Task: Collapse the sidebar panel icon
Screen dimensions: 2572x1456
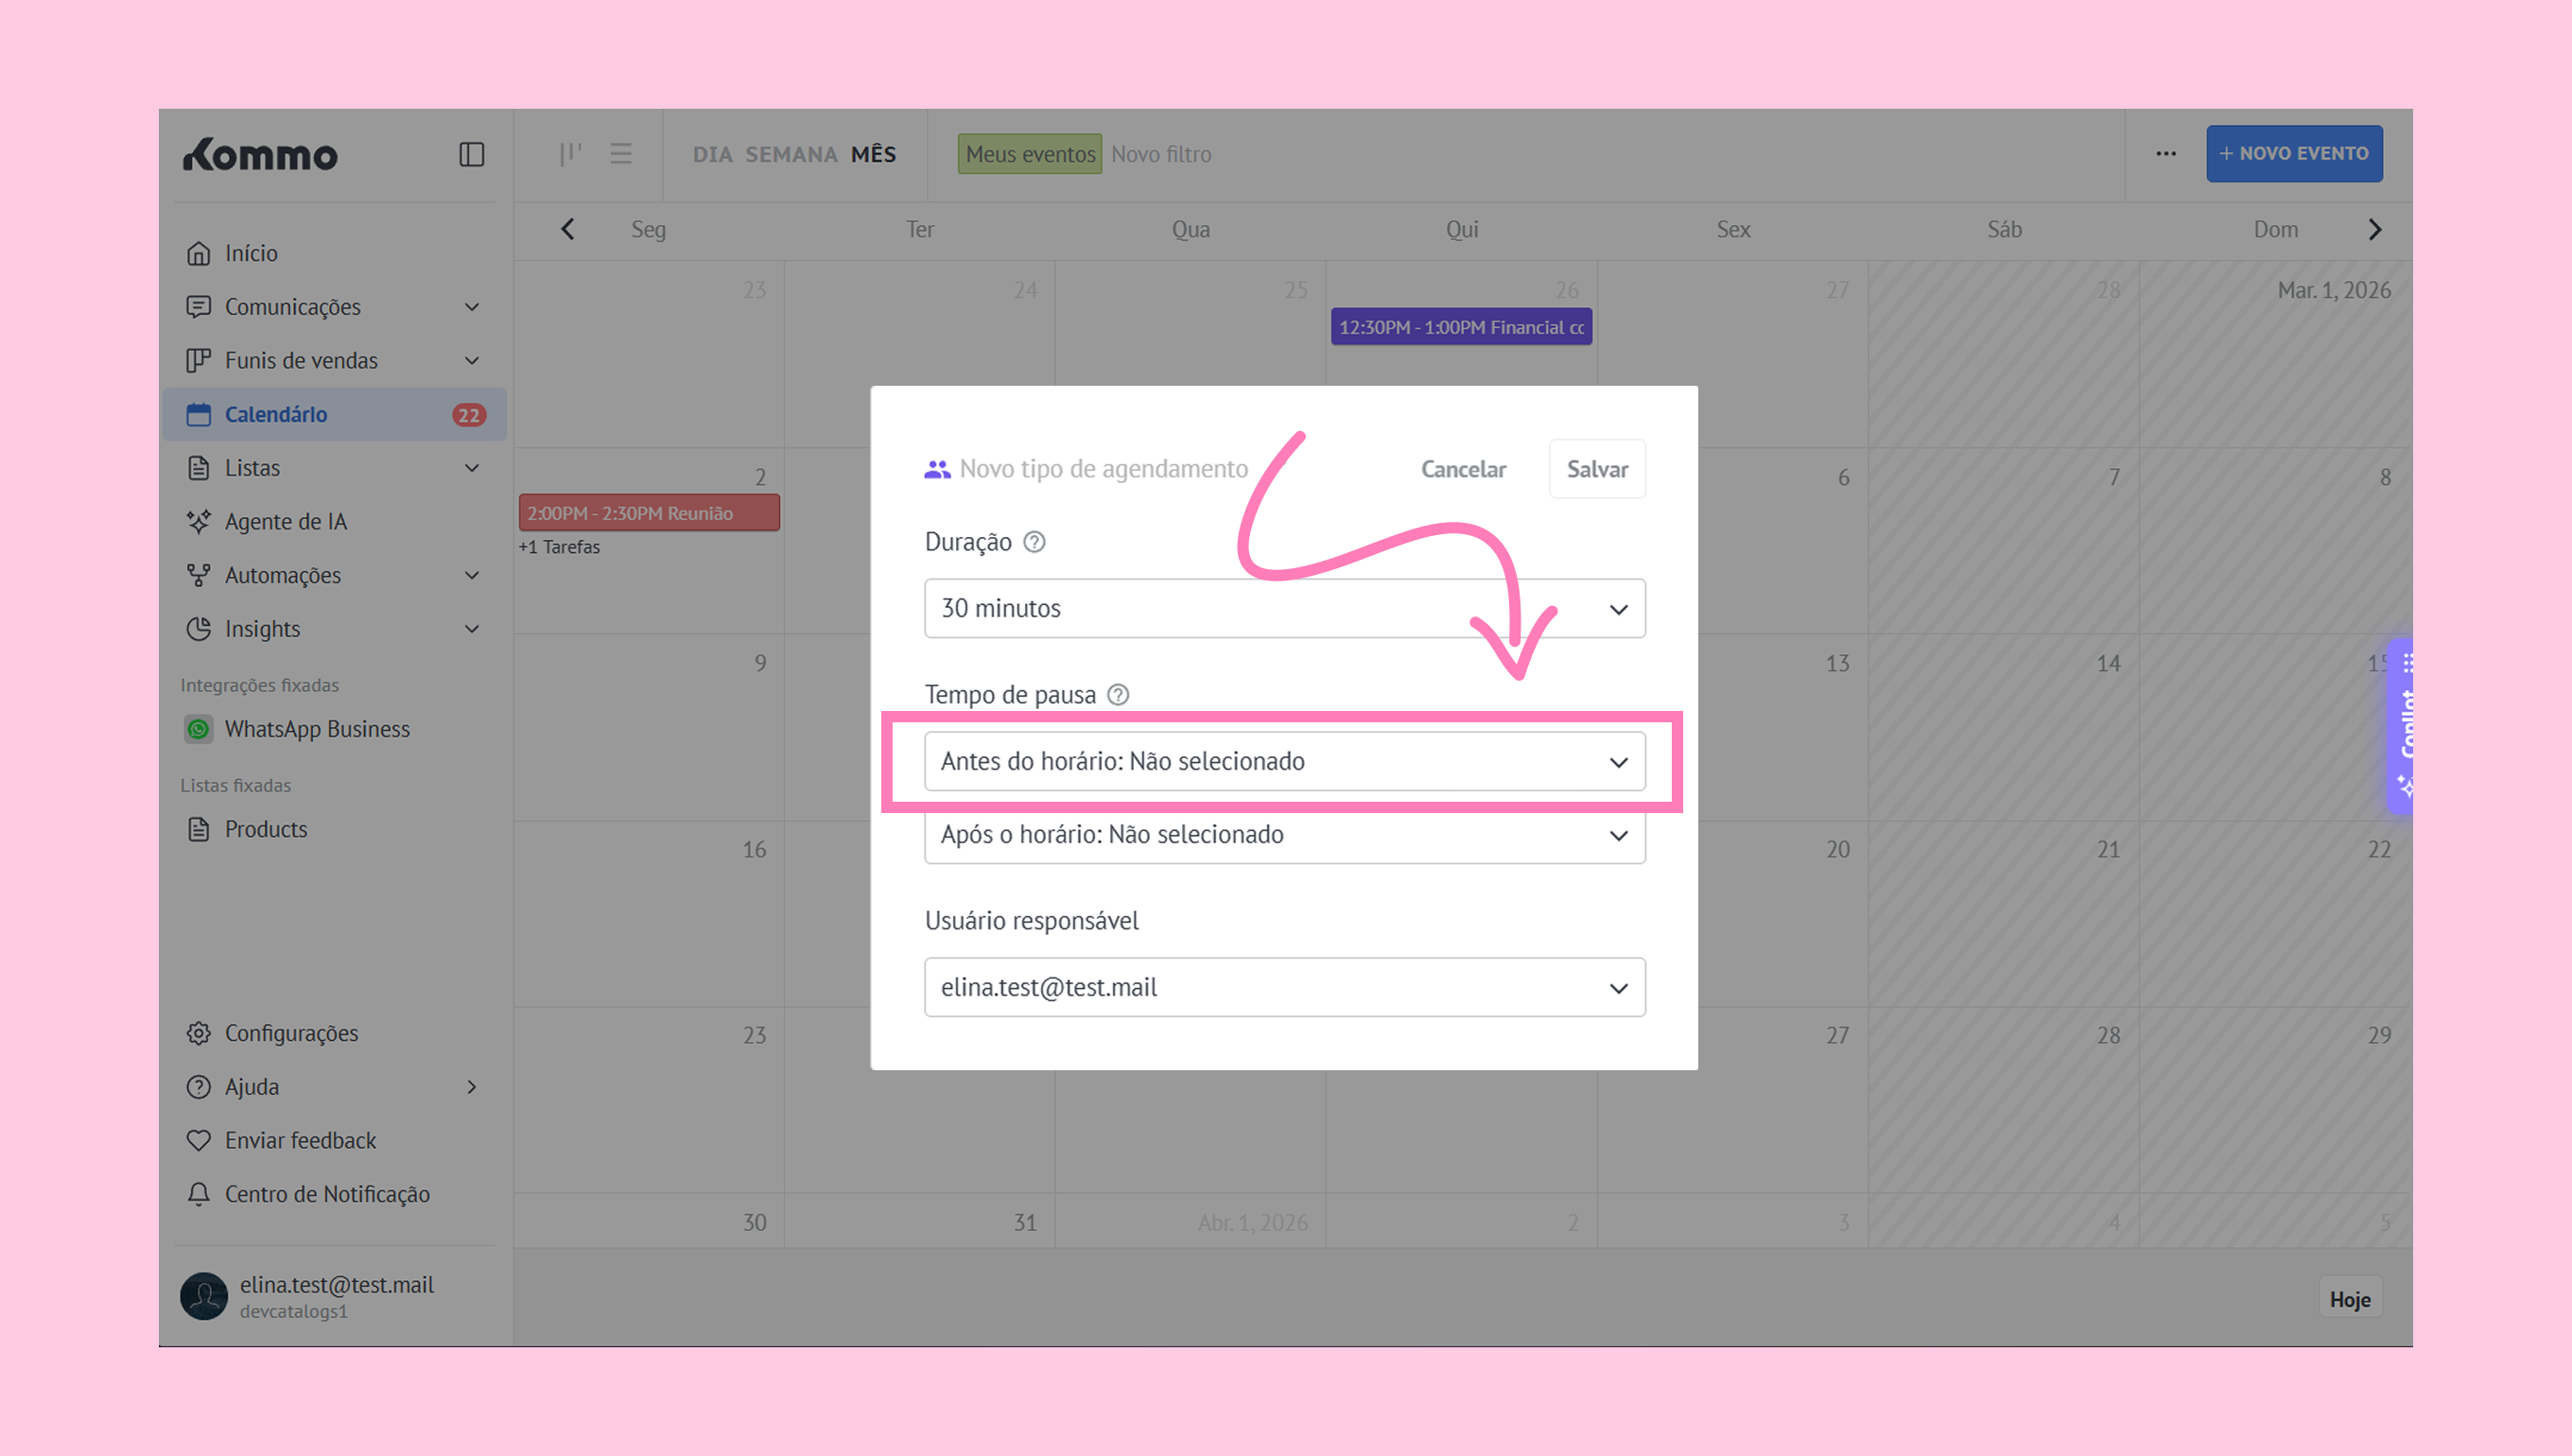Action: coord(471,154)
